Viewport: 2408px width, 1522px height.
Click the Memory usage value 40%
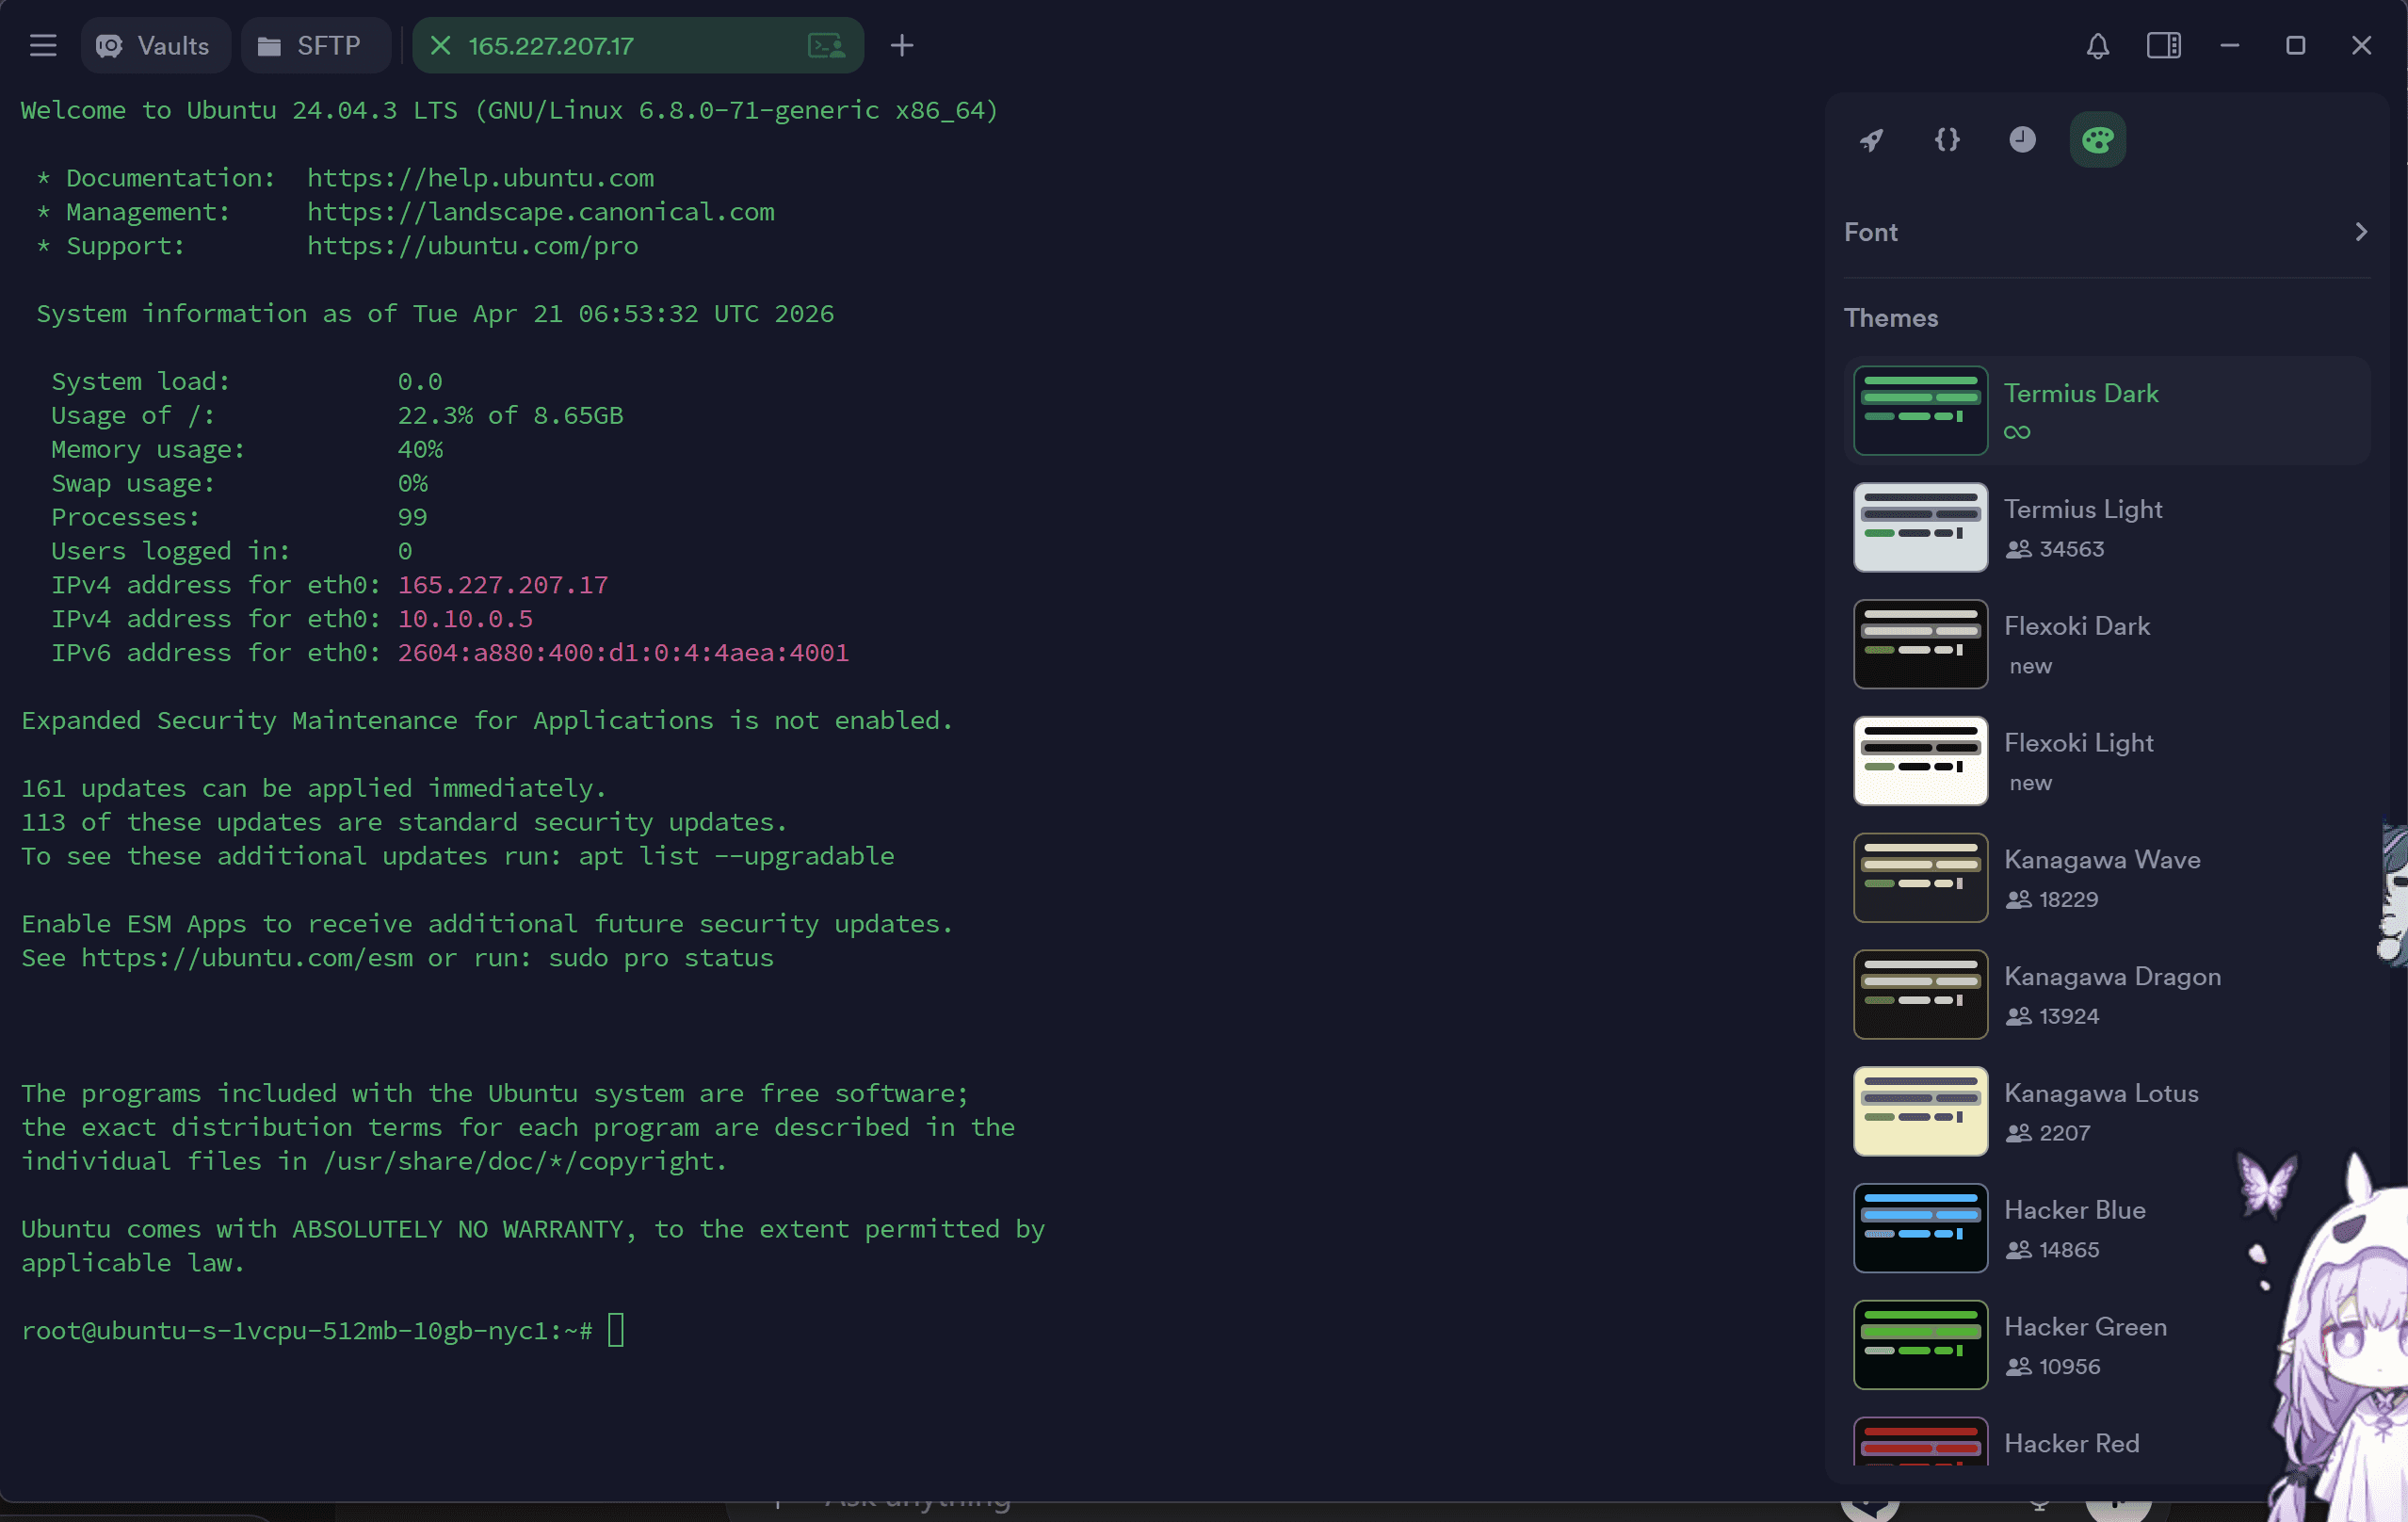pos(420,450)
